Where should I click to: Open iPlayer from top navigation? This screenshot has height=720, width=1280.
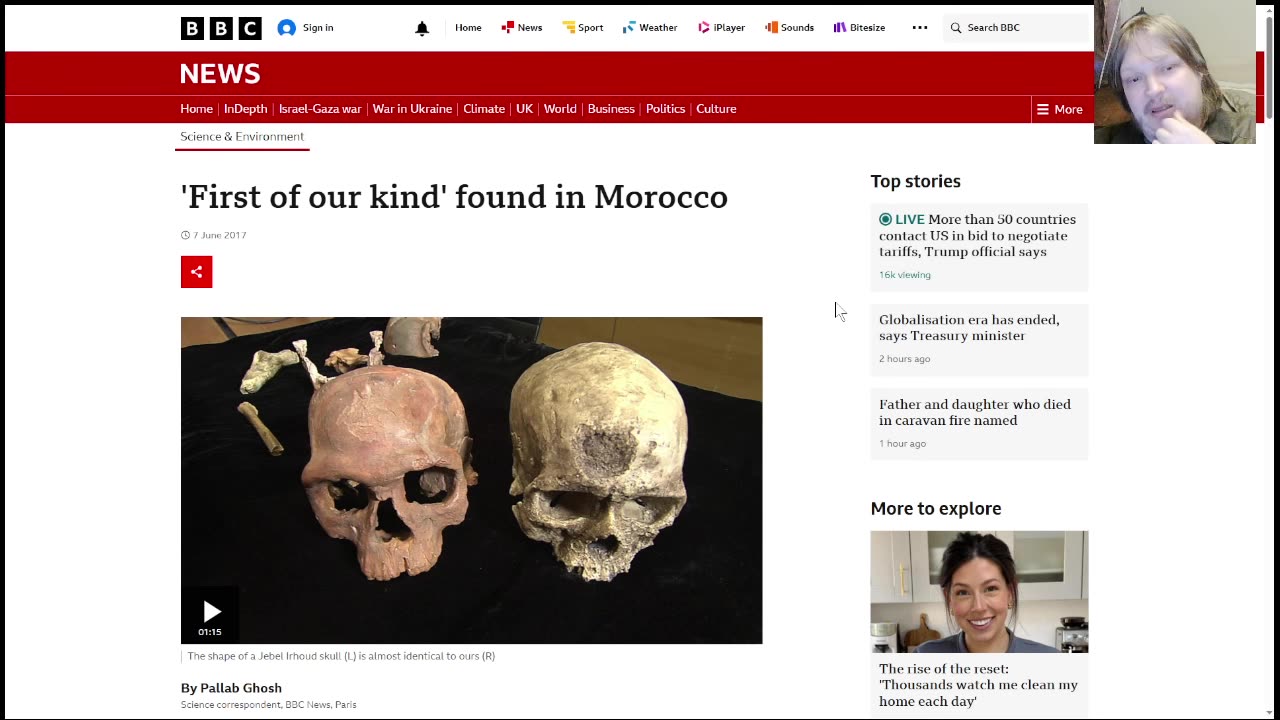721,28
